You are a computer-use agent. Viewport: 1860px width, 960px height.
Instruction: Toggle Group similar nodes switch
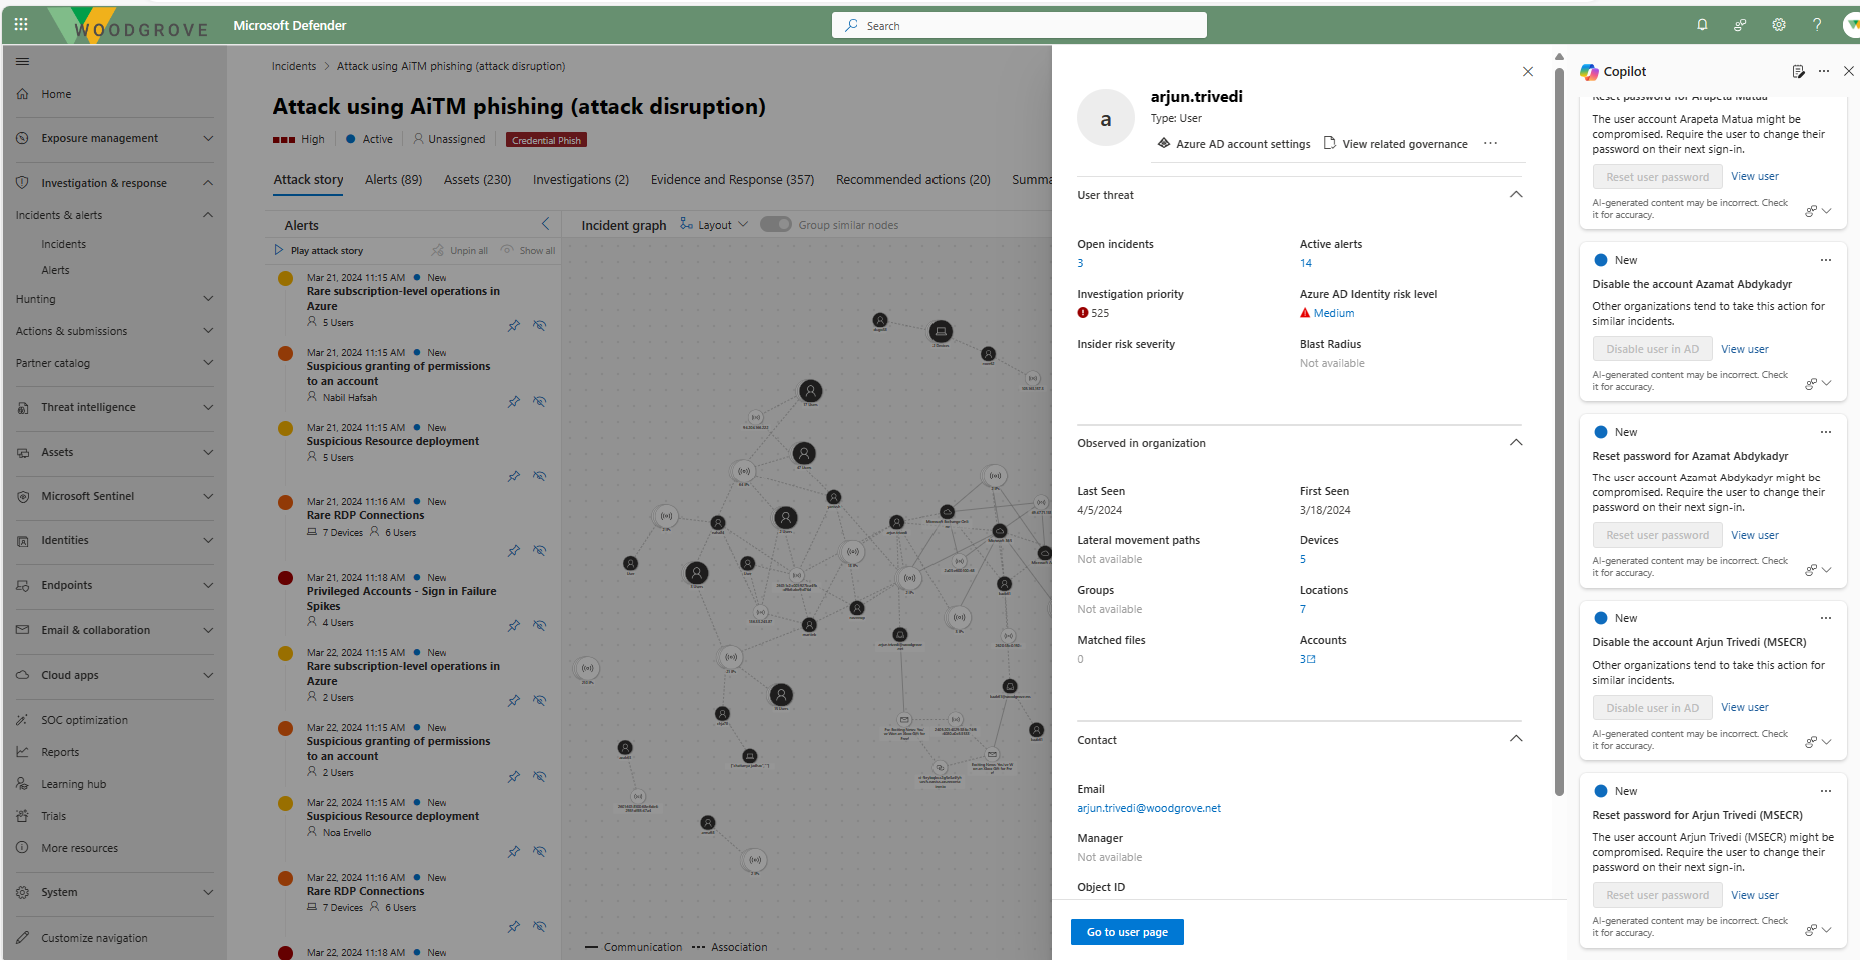pyautogui.click(x=775, y=225)
